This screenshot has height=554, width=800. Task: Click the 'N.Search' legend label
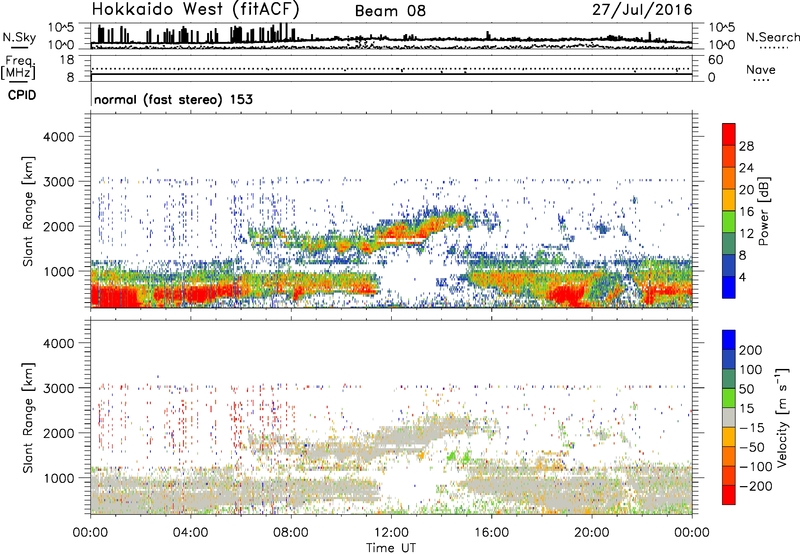point(772,37)
